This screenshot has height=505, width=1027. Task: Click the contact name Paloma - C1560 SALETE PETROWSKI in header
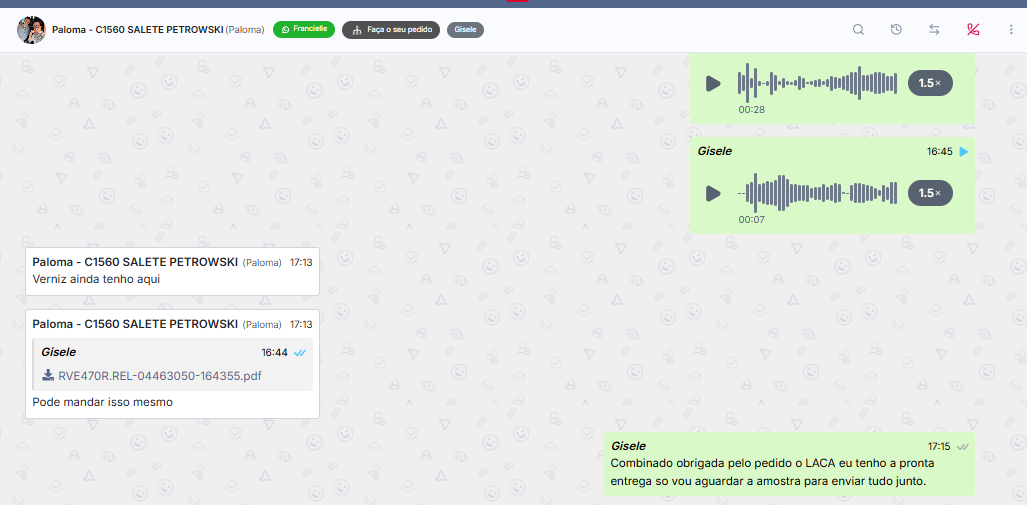pyautogui.click(x=136, y=30)
